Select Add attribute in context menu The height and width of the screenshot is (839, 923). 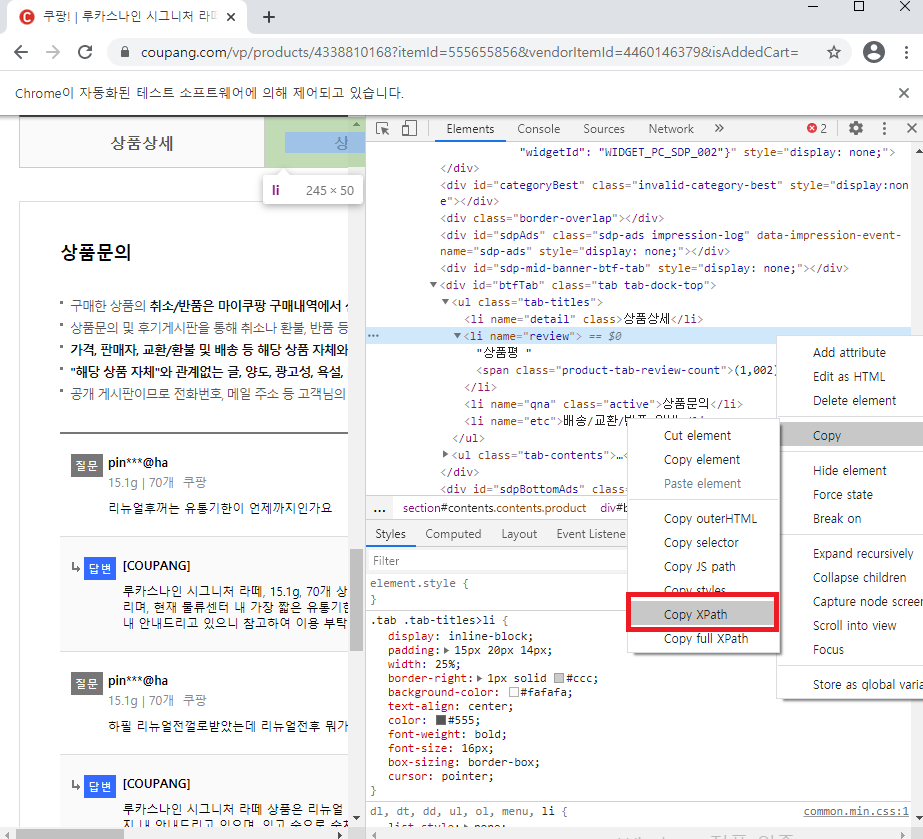pyautogui.click(x=850, y=353)
